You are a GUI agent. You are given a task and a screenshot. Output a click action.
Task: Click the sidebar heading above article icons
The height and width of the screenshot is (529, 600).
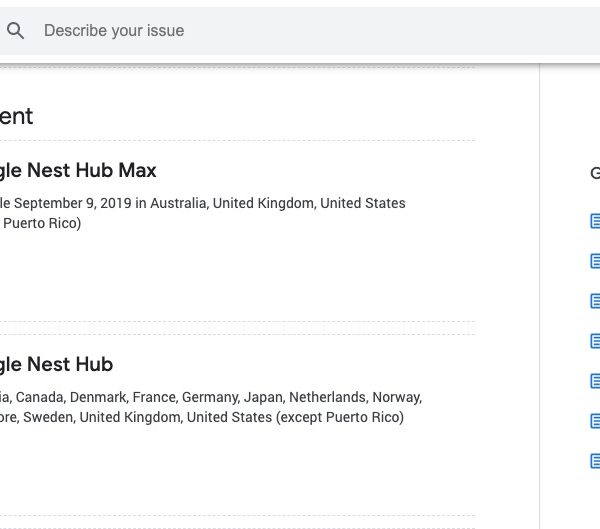click(594, 173)
